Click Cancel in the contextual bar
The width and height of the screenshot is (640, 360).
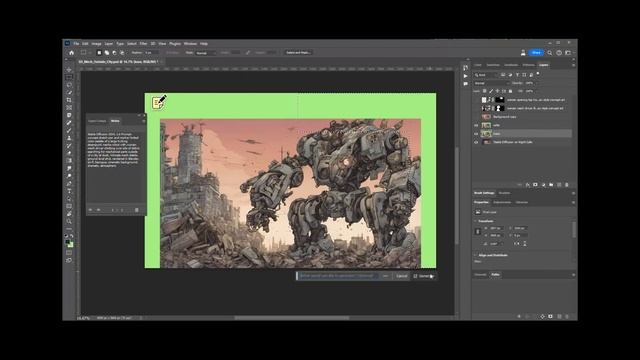point(402,276)
